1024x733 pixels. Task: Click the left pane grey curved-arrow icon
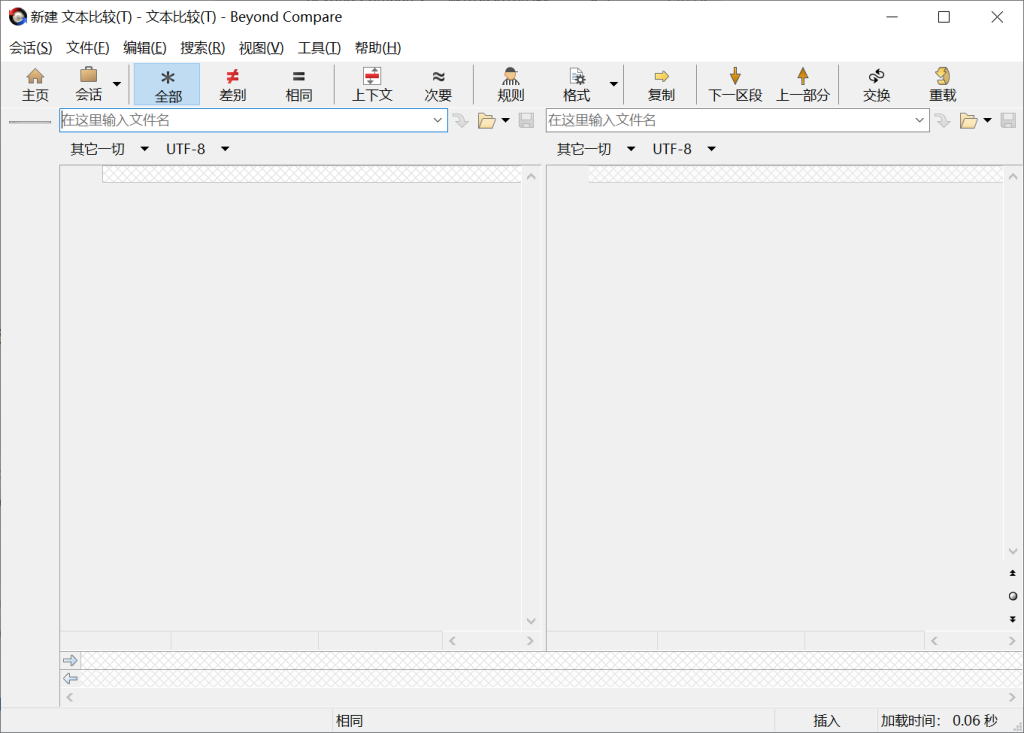461,120
